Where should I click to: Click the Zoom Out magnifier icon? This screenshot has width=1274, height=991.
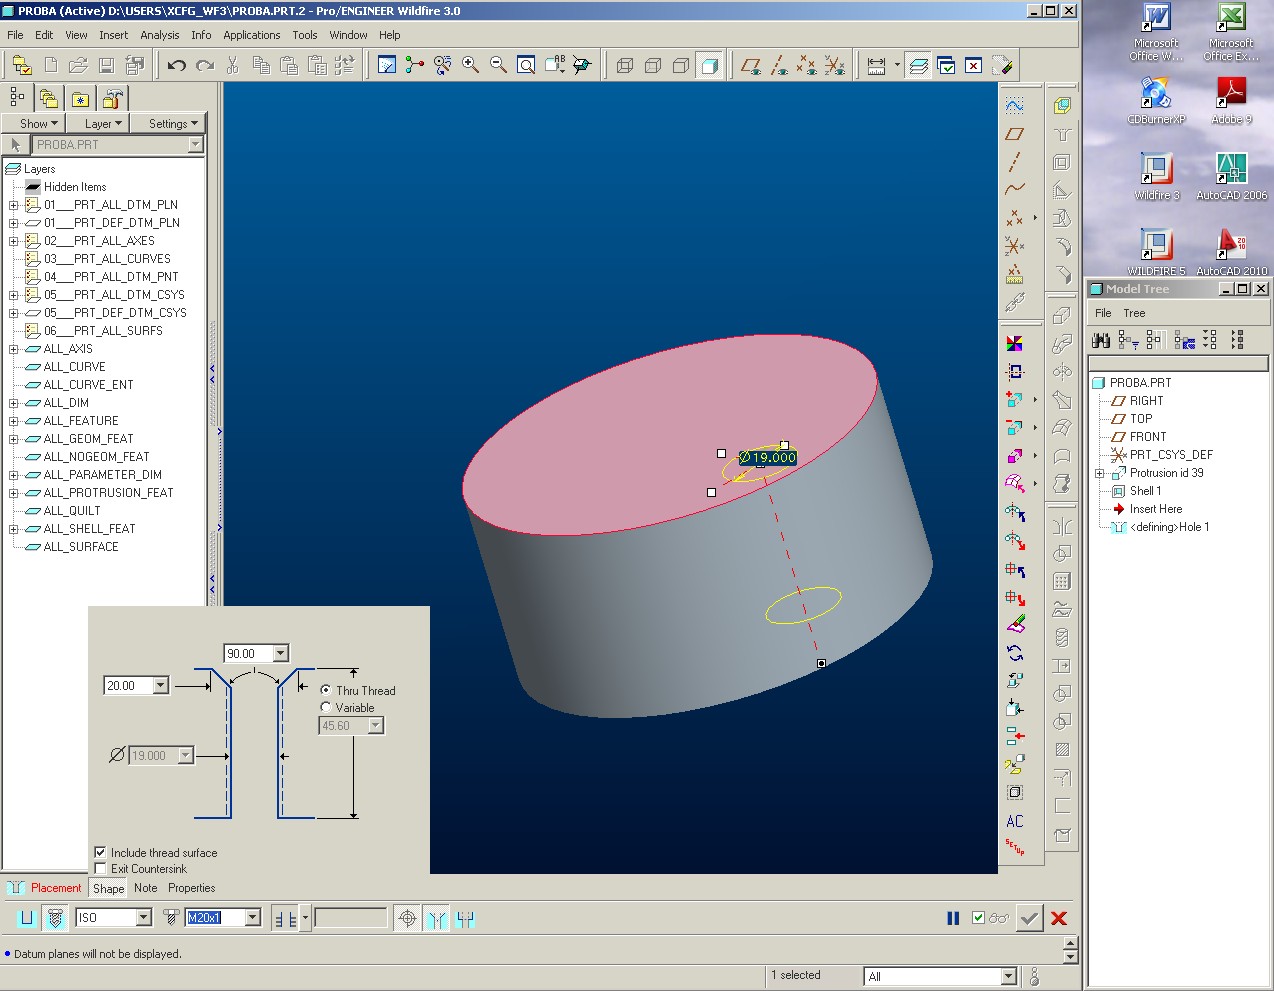pyautogui.click(x=498, y=66)
